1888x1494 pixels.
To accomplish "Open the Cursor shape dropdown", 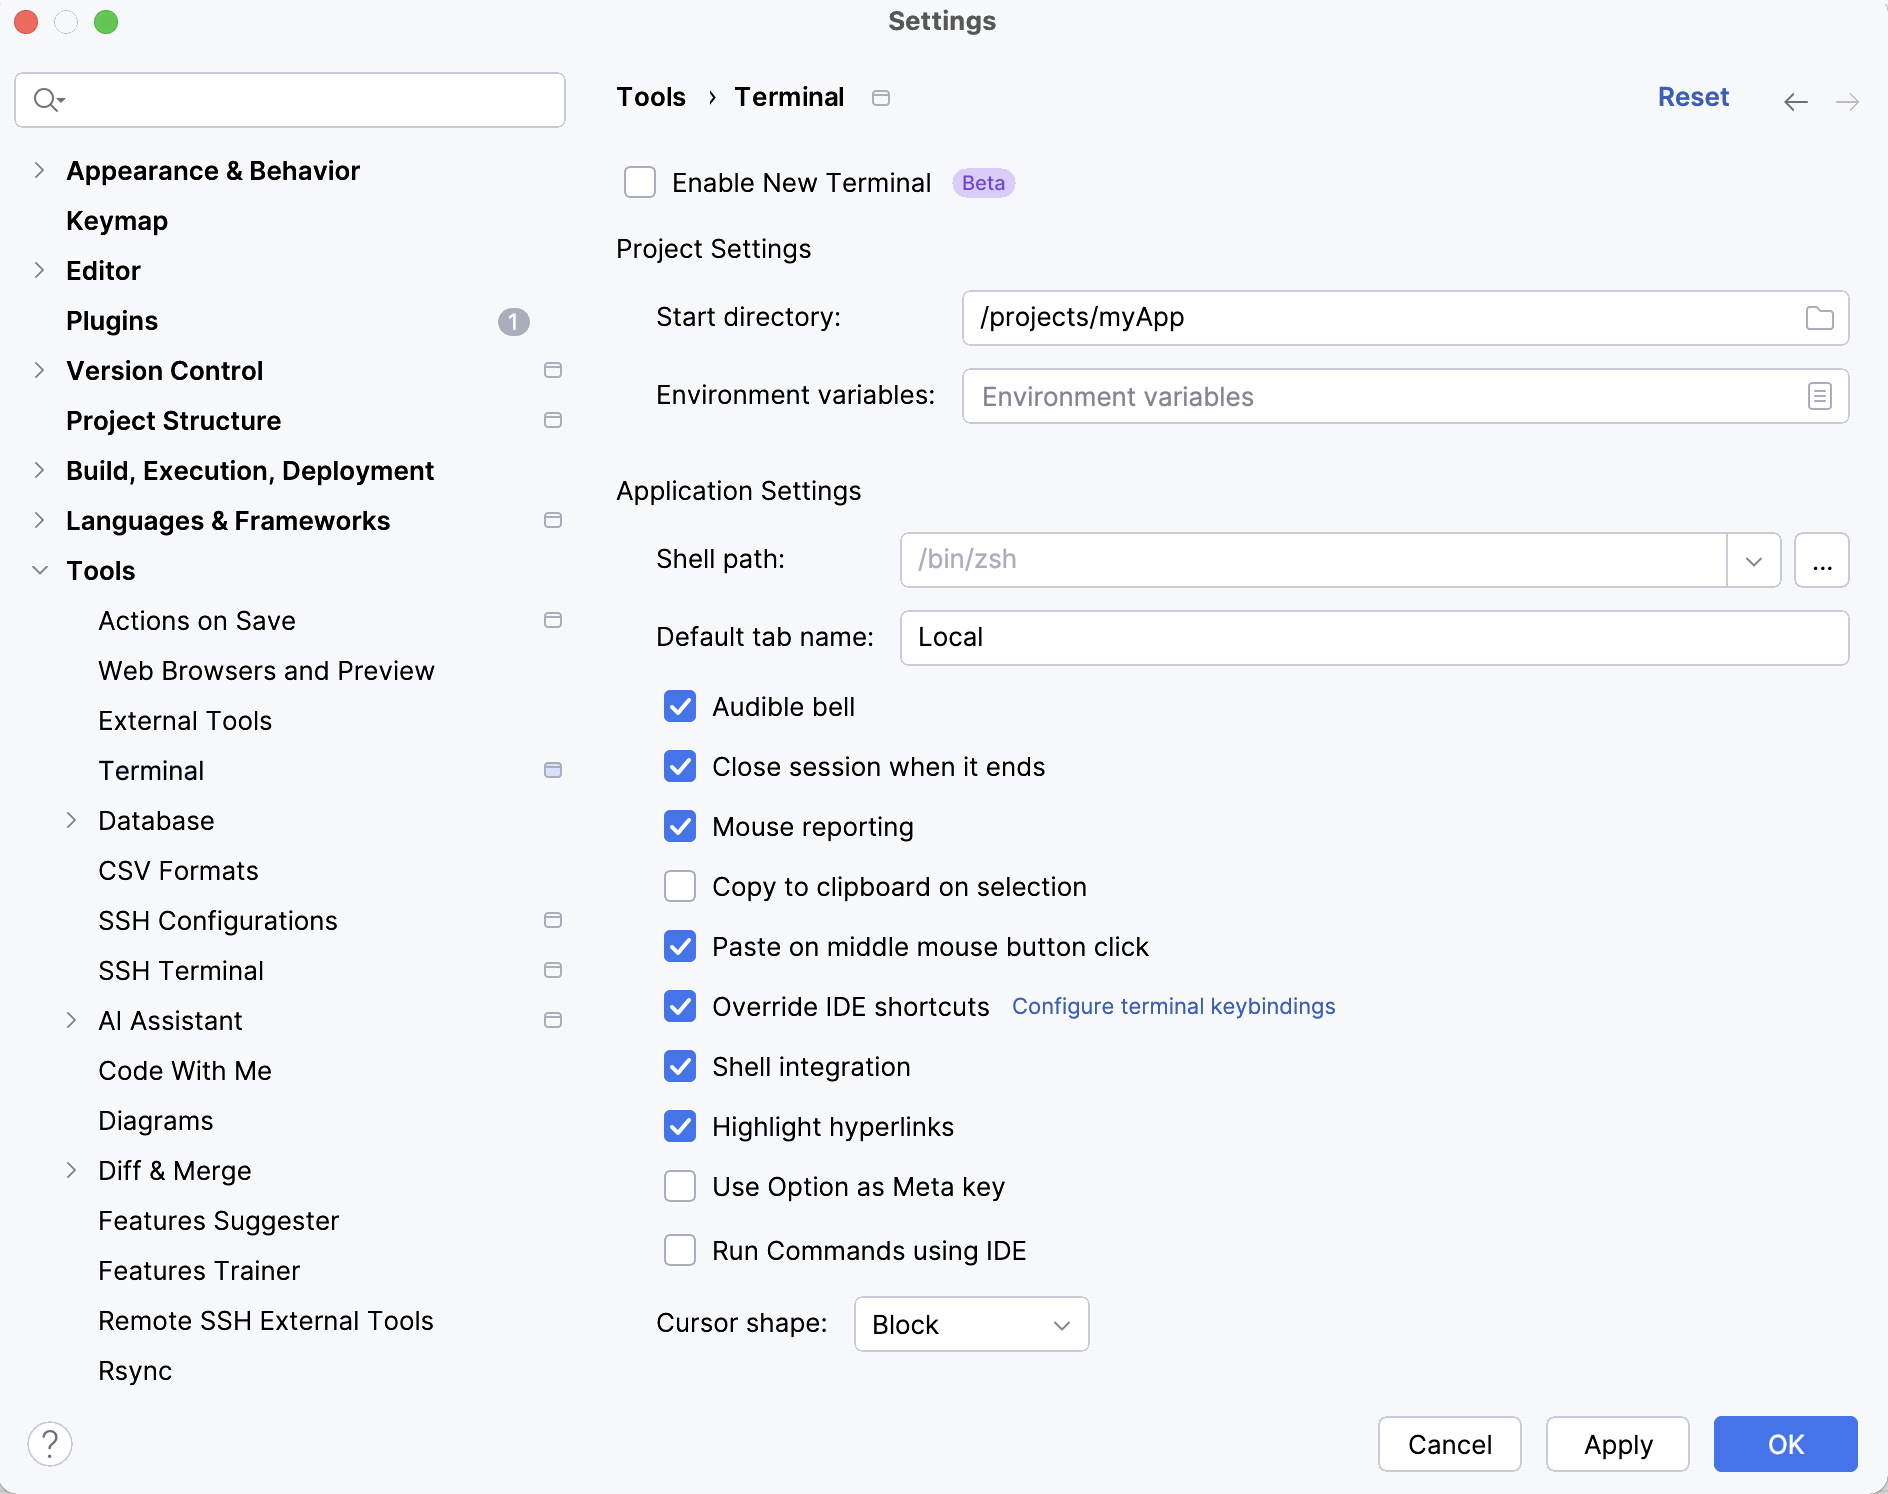I will click(x=971, y=1324).
